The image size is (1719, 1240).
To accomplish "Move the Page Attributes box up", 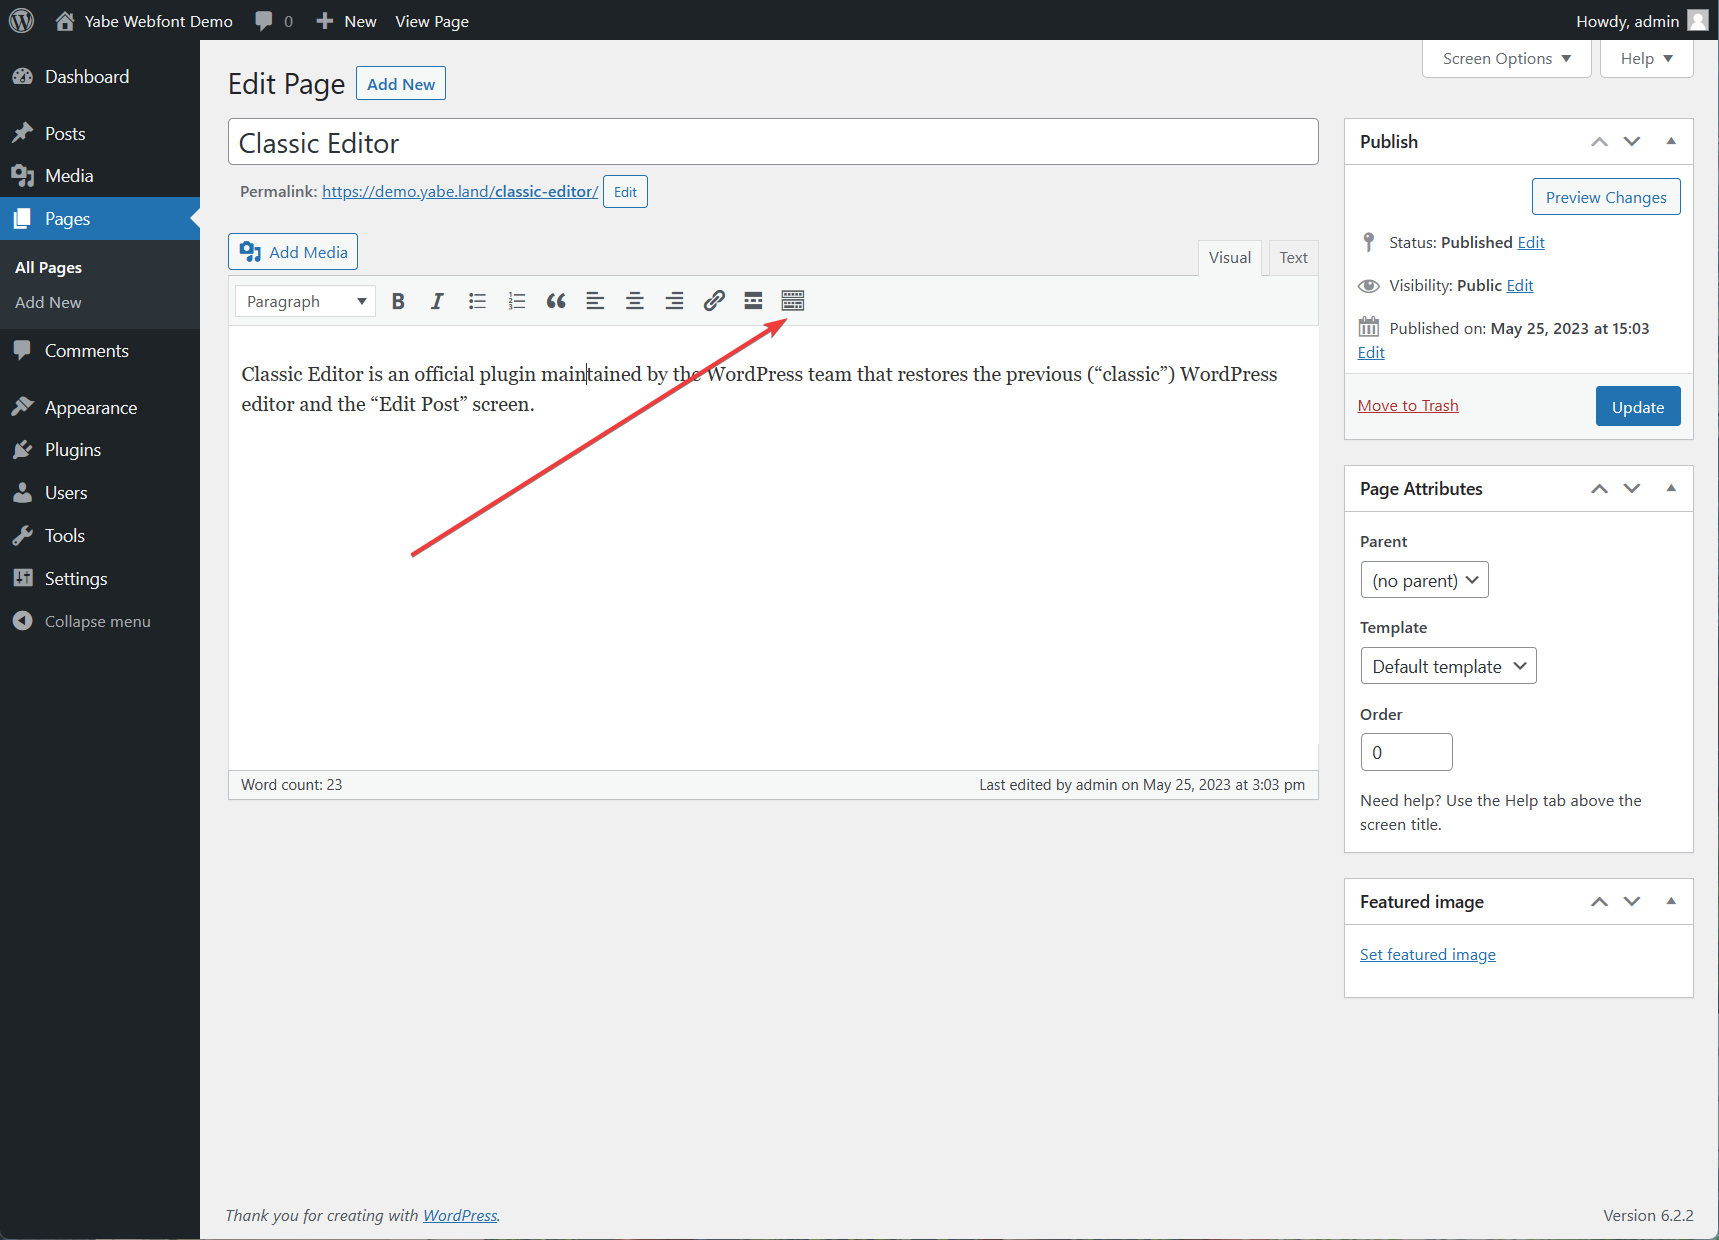I will pos(1600,488).
